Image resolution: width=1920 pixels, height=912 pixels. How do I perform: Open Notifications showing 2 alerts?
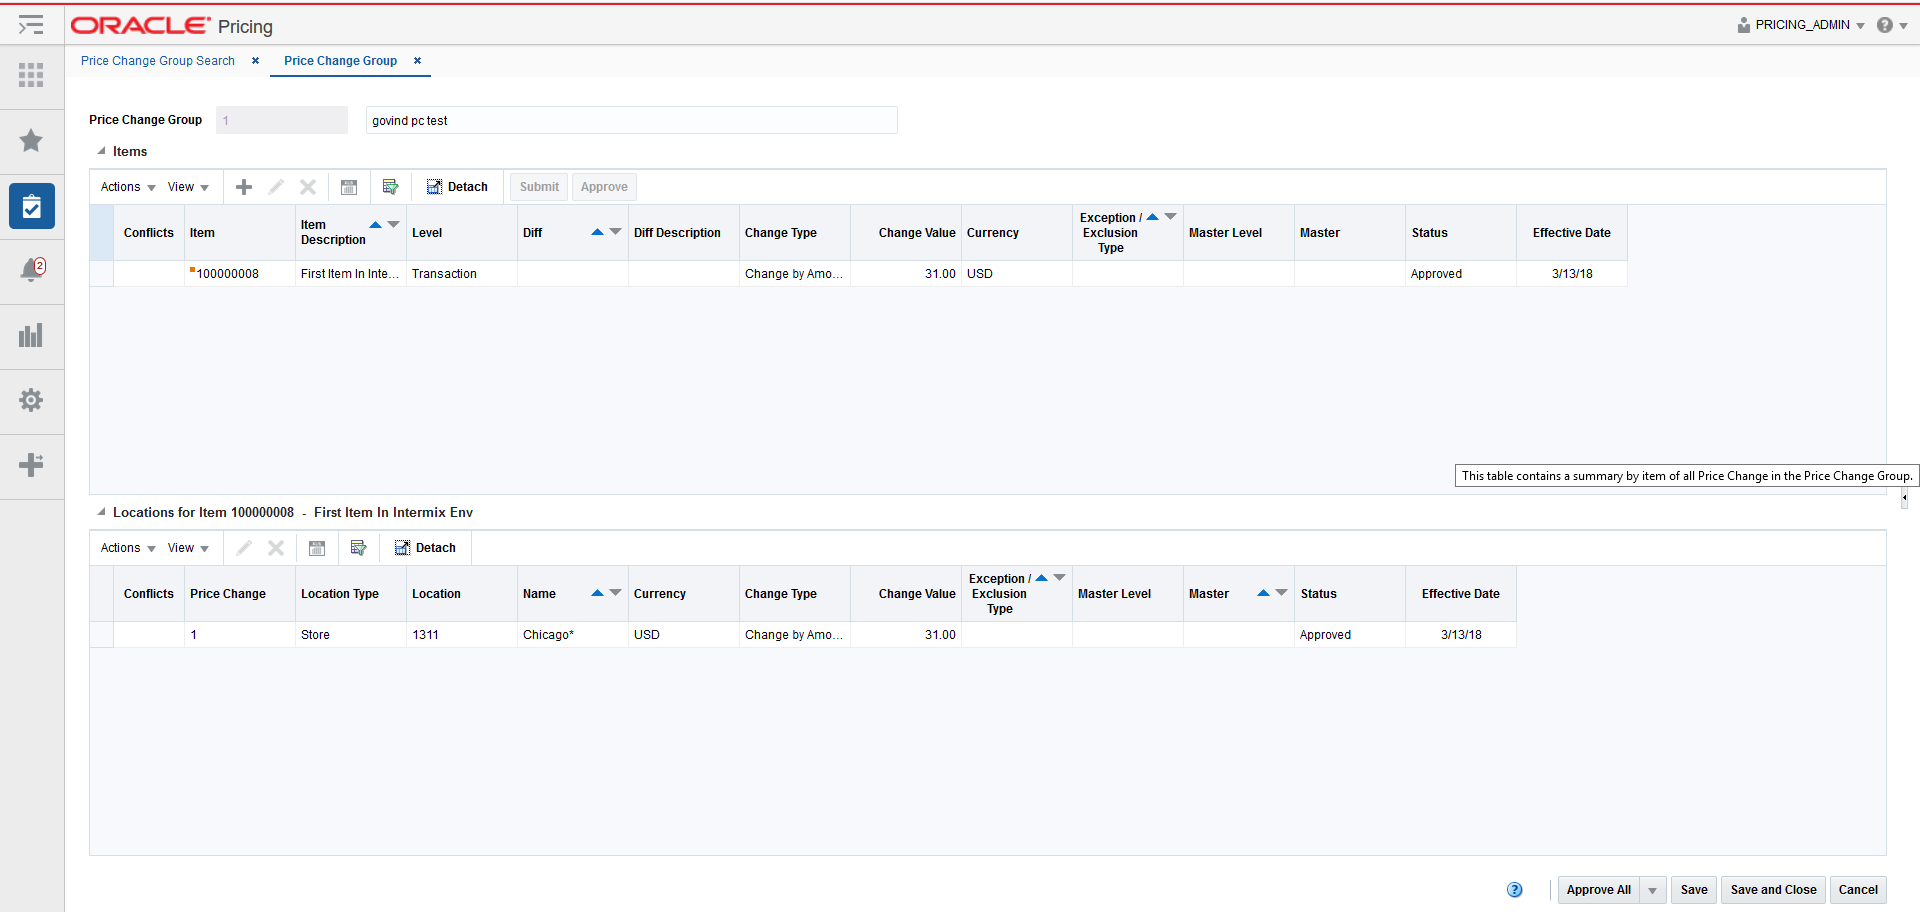pyautogui.click(x=31, y=271)
